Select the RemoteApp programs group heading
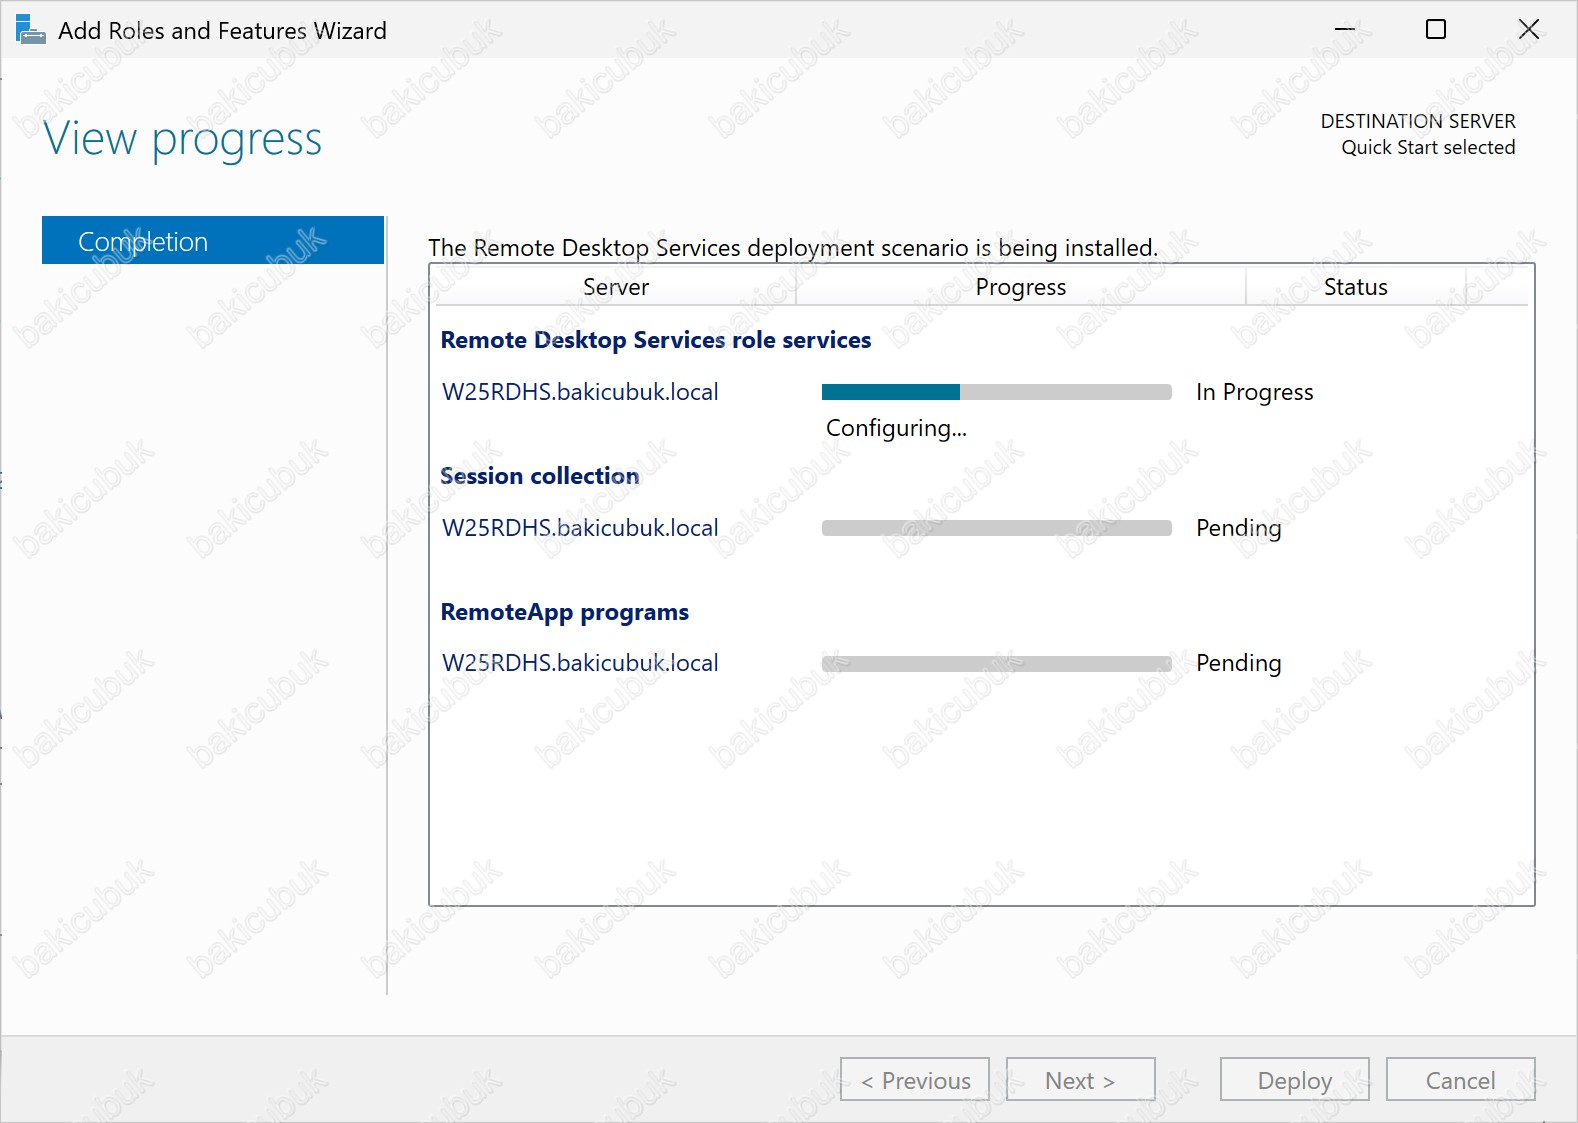Screen dimensions: 1578x1123 565,612
